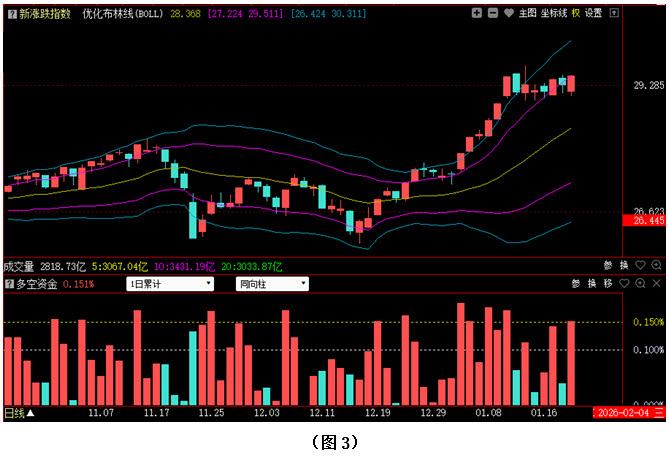Favorite the main chart with the heart icon
669x460 pixels.
(508, 13)
